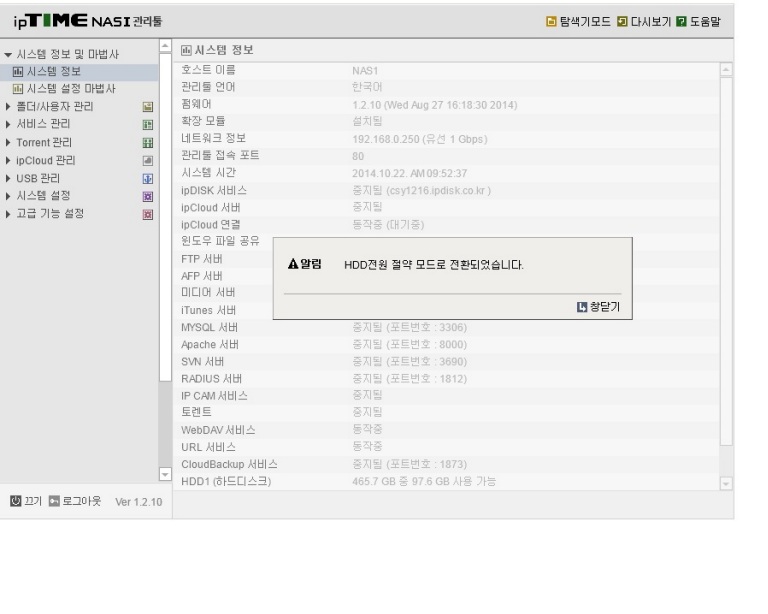Click the 관리툴 접속 포트 value 80
The image size is (768, 614).
tap(358, 156)
